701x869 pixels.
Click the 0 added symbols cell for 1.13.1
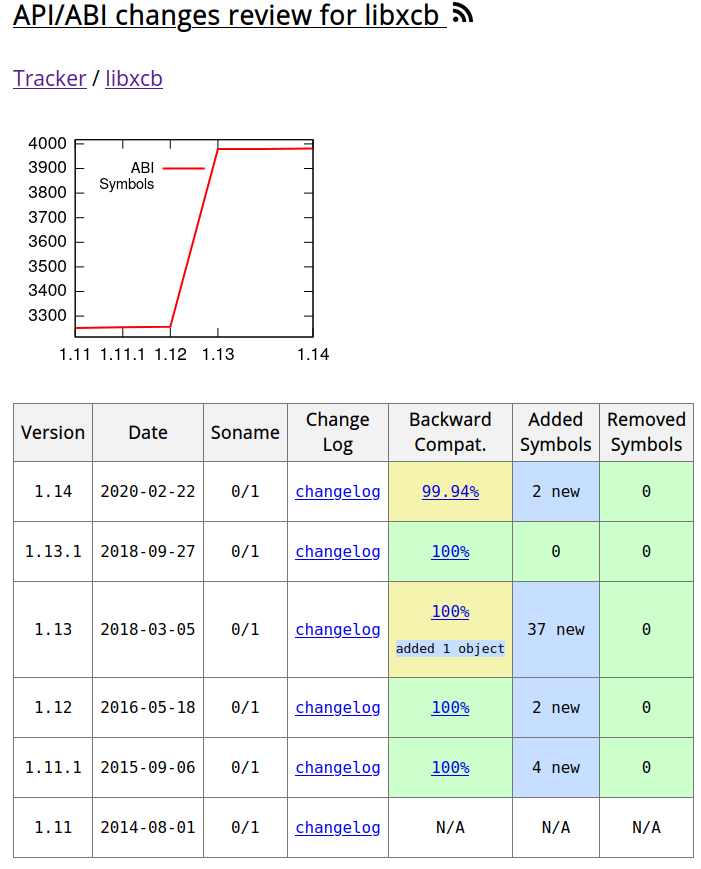[x=556, y=551]
